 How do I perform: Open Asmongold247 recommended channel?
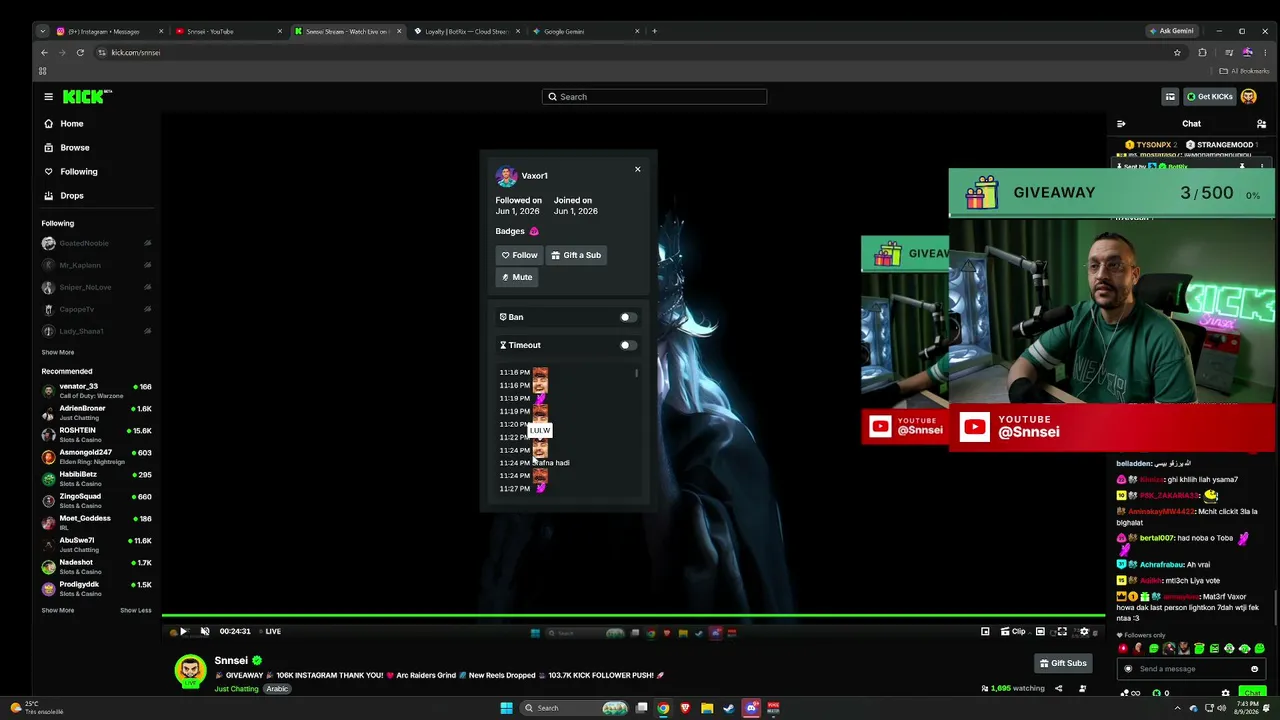[97, 456]
